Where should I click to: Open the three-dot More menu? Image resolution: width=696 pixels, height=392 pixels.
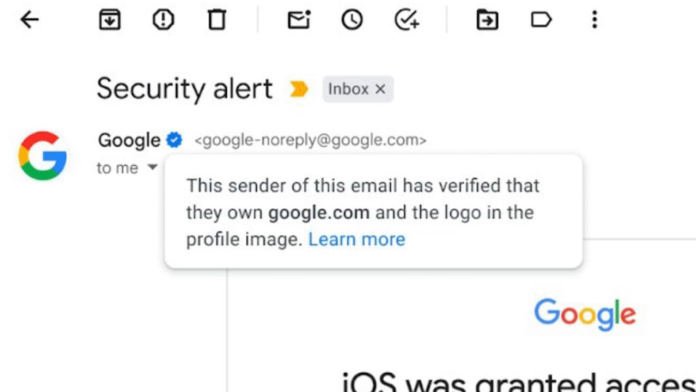click(594, 20)
